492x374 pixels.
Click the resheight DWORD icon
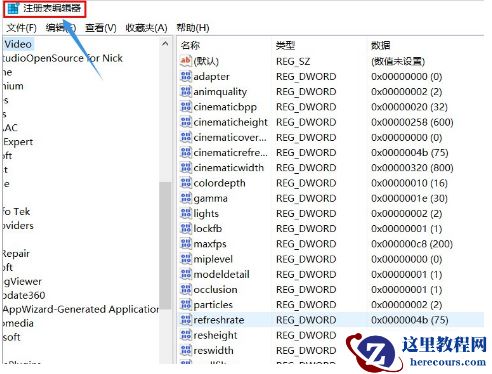186,335
